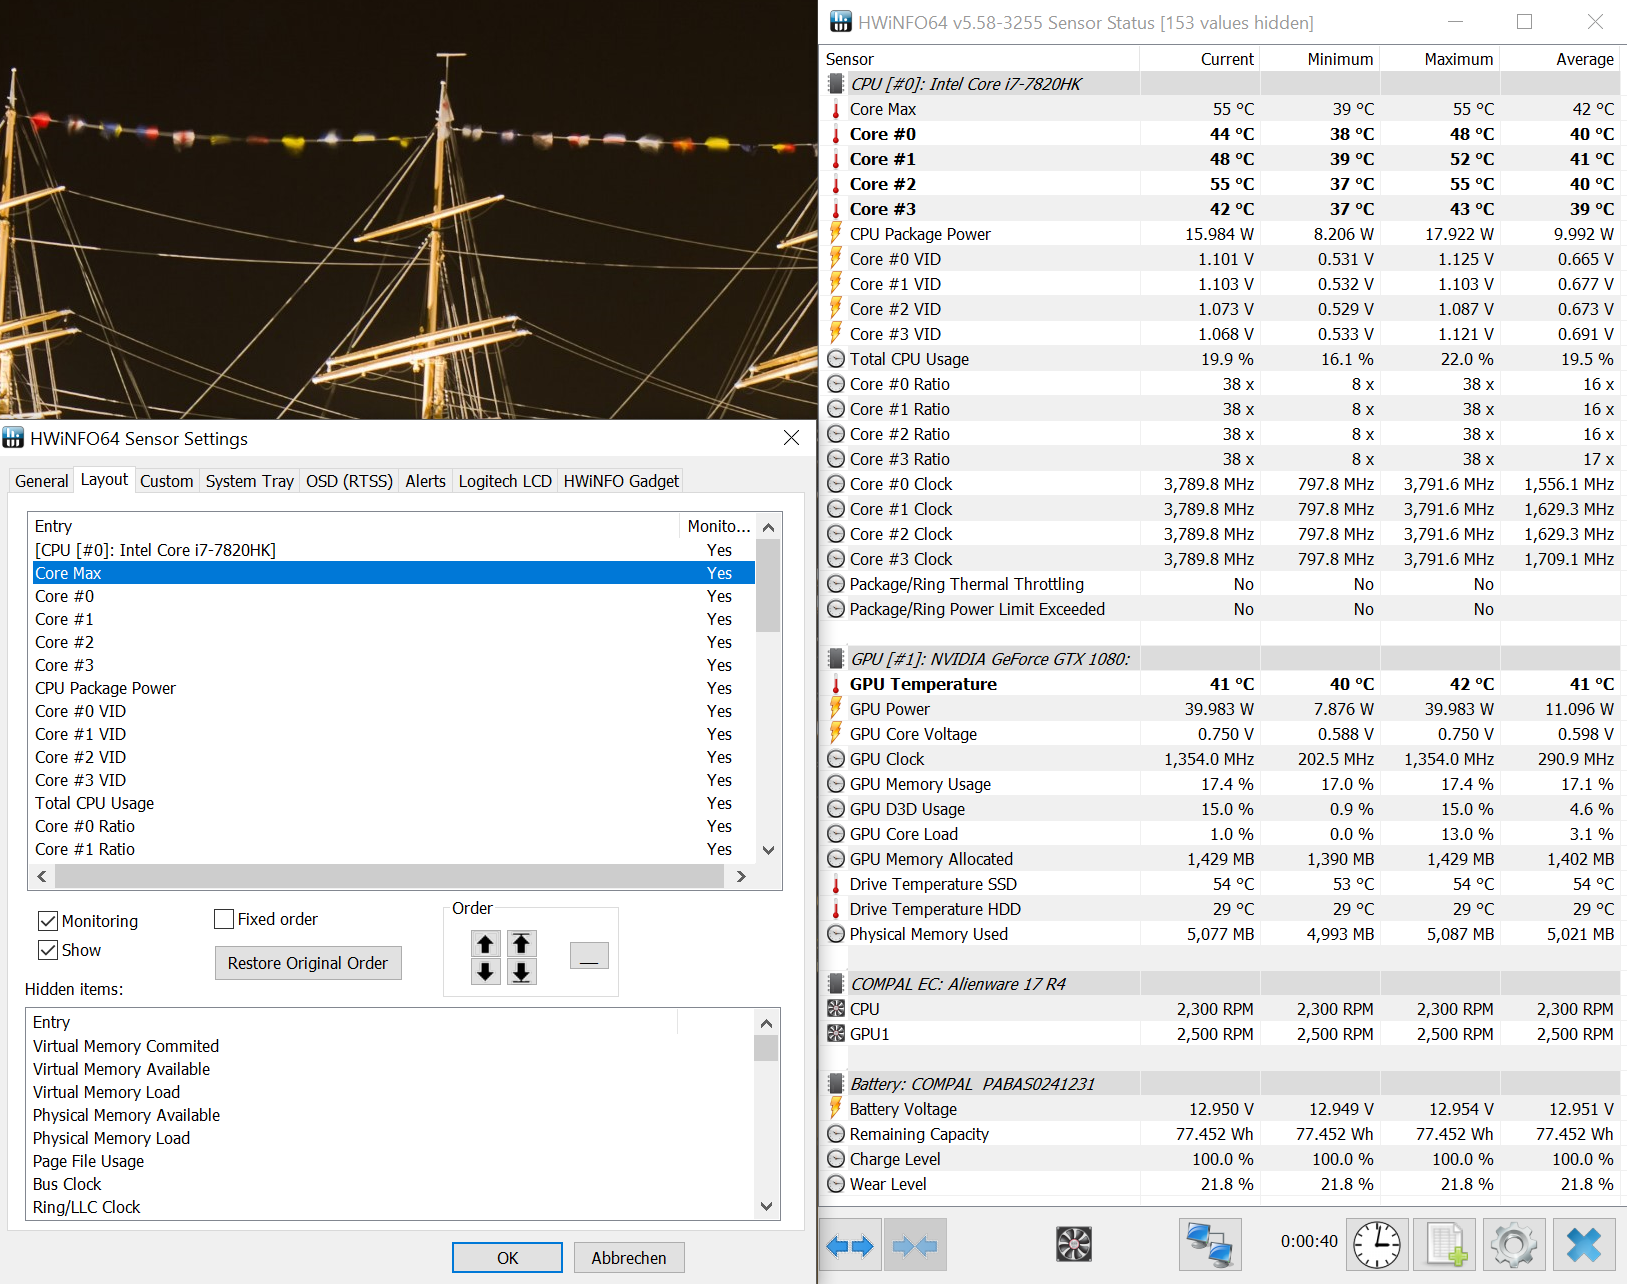Click the Restore Original Order button

308,963
